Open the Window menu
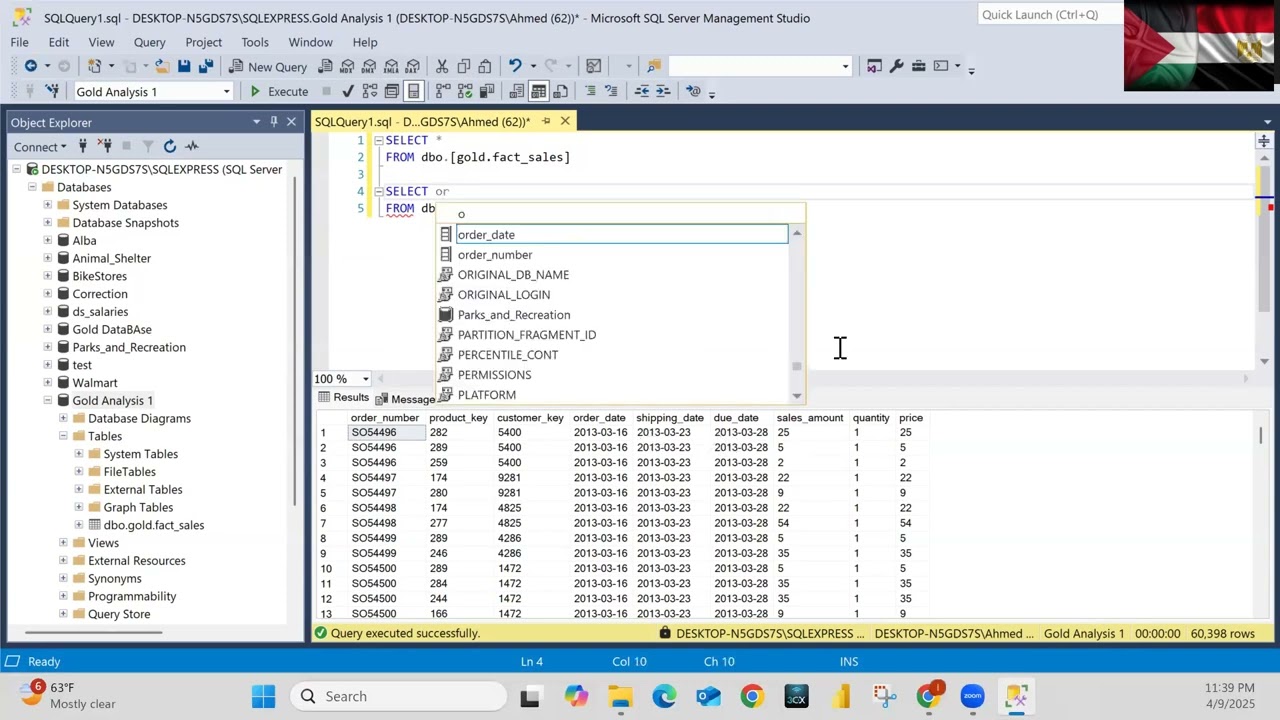The width and height of the screenshot is (1280, 720). pos(310,42)
